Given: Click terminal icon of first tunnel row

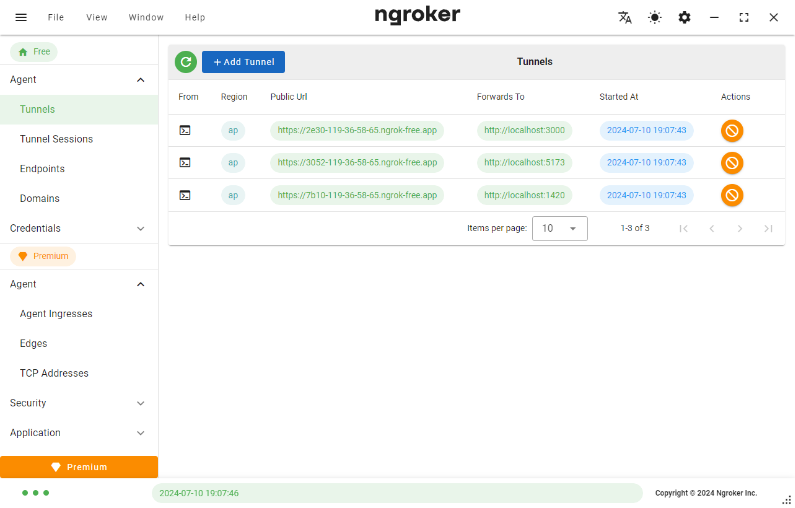Looking at the screenshot, I should click(184, 130).
